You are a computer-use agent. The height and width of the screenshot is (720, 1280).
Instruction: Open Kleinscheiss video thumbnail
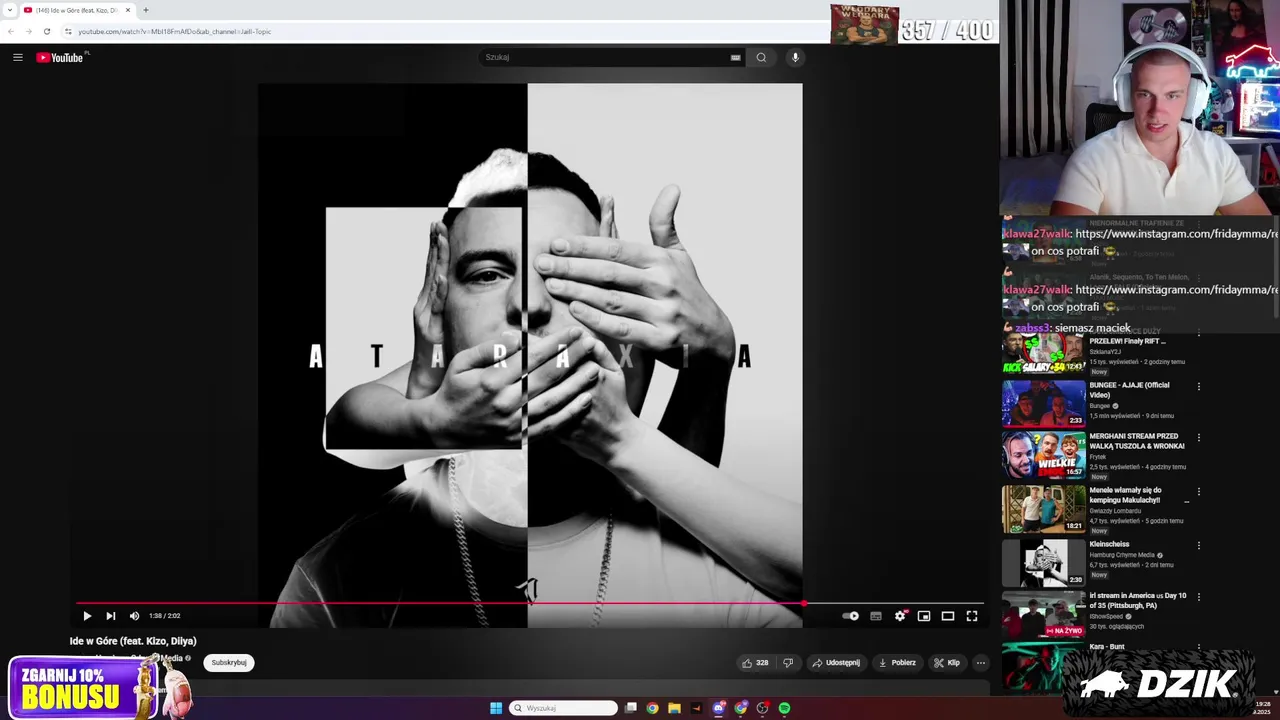pos(1044,562)
